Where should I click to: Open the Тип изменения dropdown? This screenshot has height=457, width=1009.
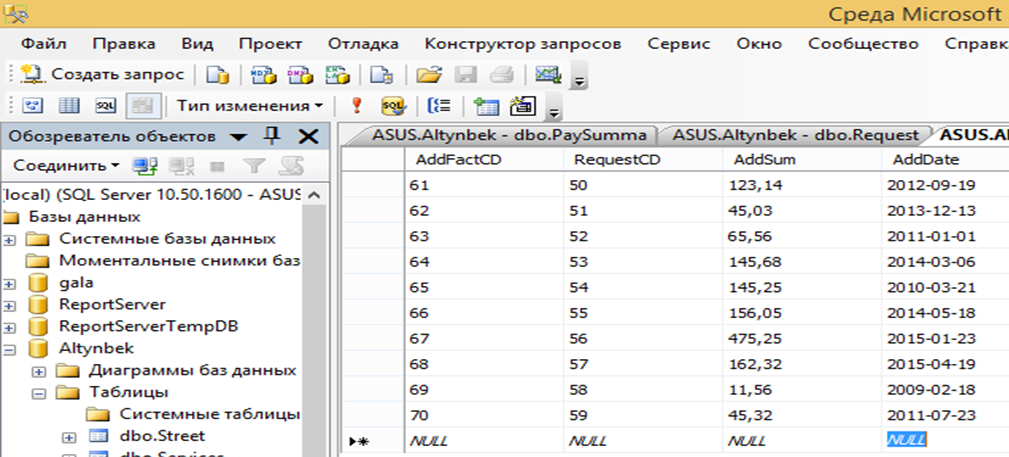250,106
